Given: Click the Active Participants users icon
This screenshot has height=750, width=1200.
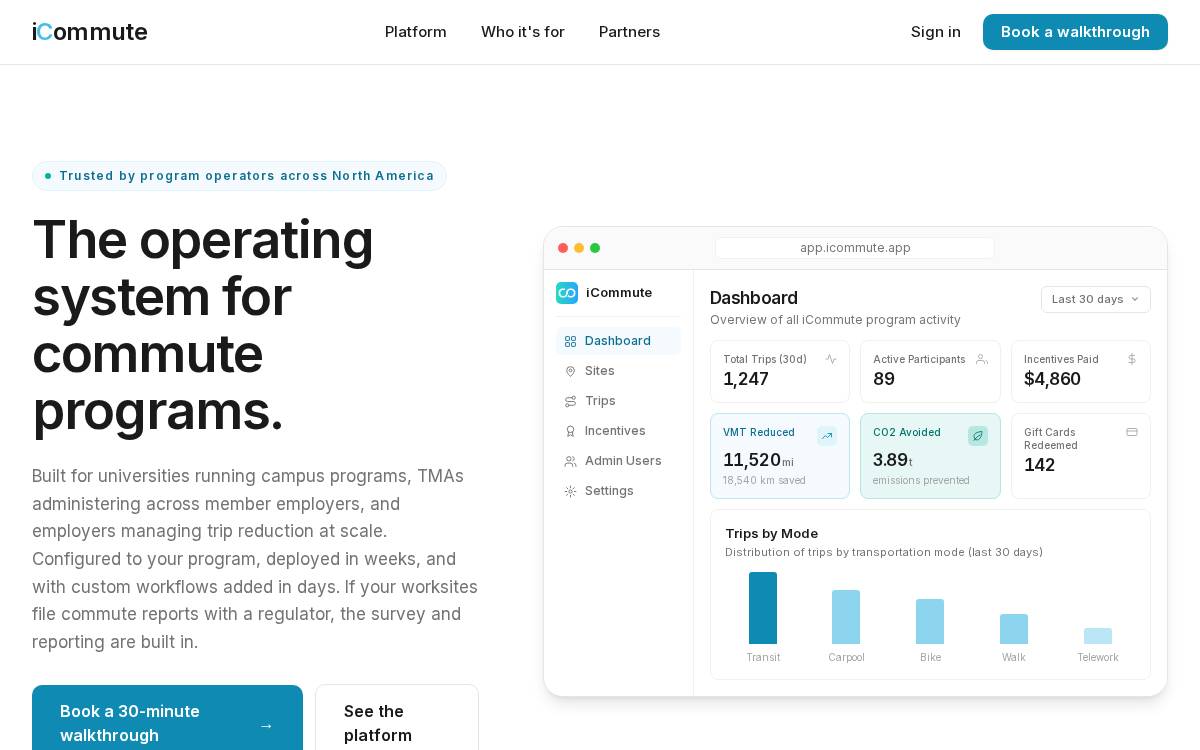Looking at the screenshot, I should pyautogui.click(x=982, y=359).
